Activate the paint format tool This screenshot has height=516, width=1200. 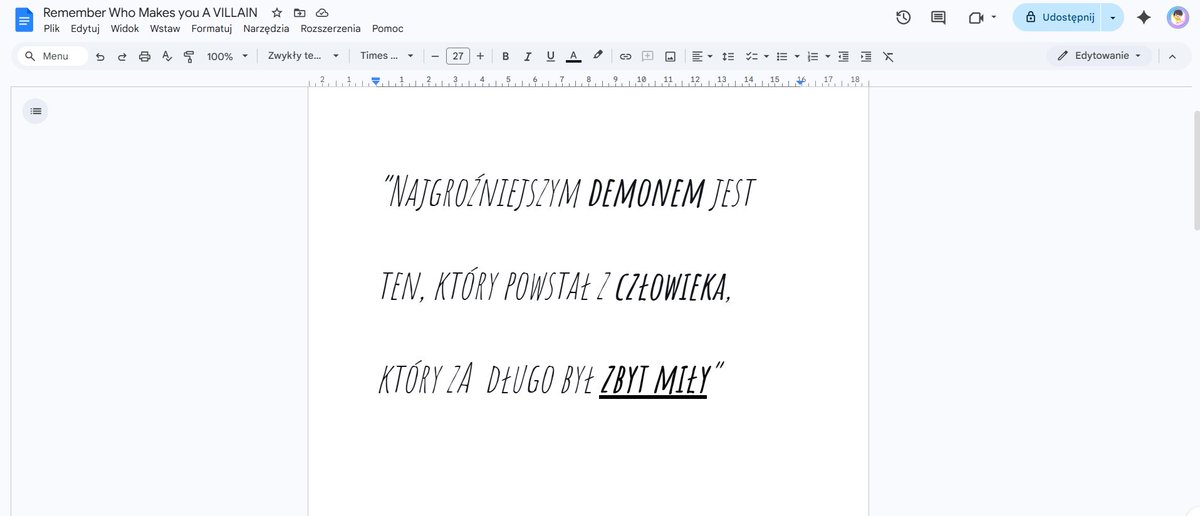tap(189, 56)
